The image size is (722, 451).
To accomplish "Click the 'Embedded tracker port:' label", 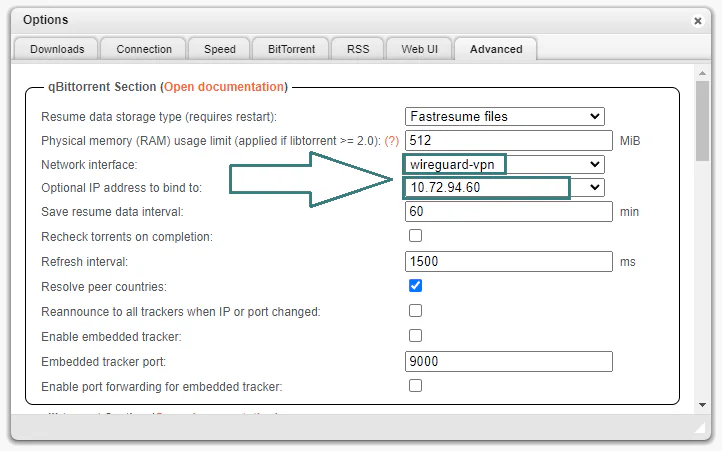I will pyautogui.click(x=104, y=362).
